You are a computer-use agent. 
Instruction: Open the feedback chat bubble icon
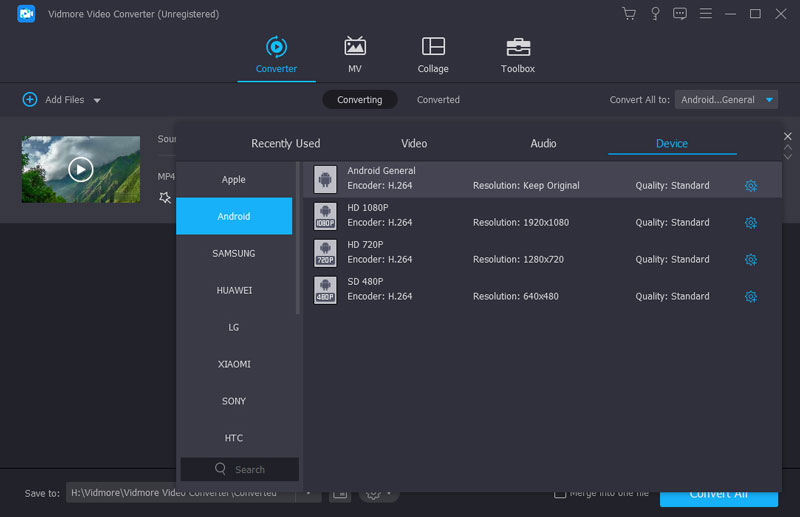click(x=680, y=14)
